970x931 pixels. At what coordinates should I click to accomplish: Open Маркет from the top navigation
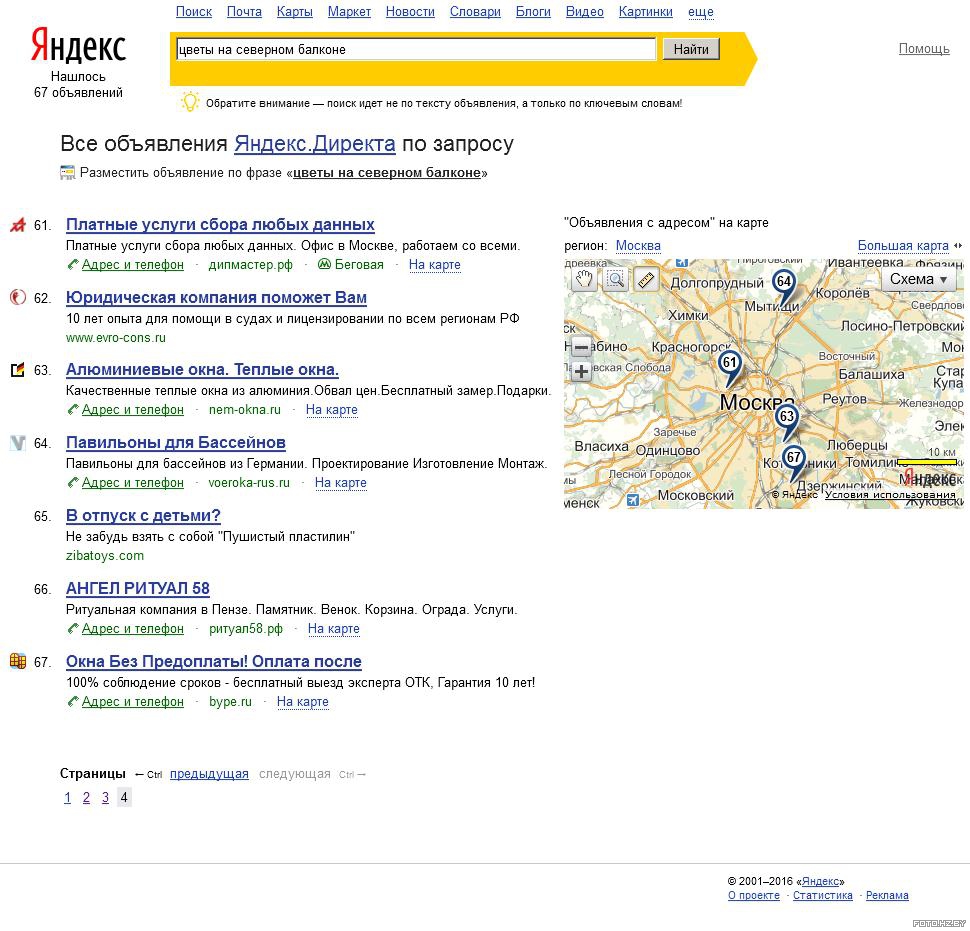(350, 12)
